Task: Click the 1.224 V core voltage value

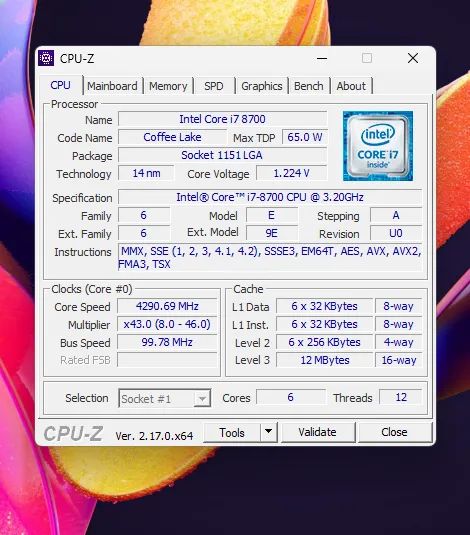Action: click(291, 173)
